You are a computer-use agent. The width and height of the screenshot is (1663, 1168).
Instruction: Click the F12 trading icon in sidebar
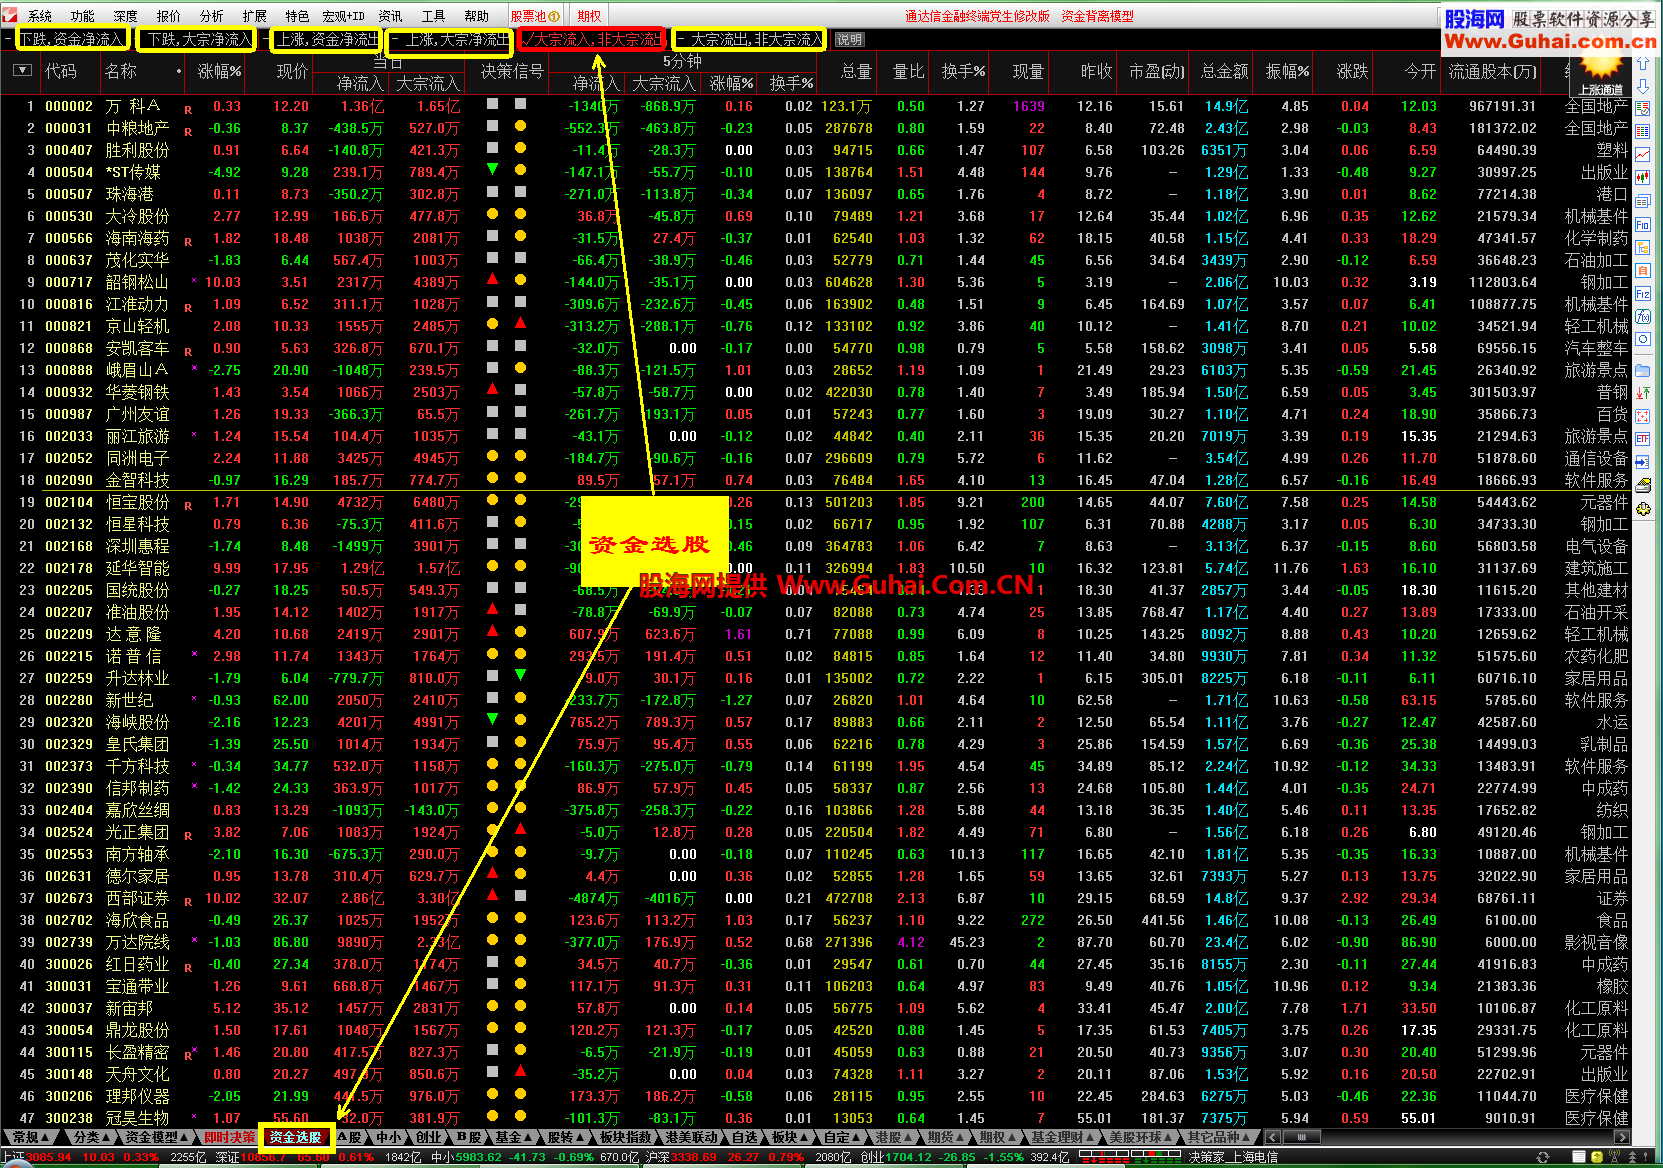1643,294
